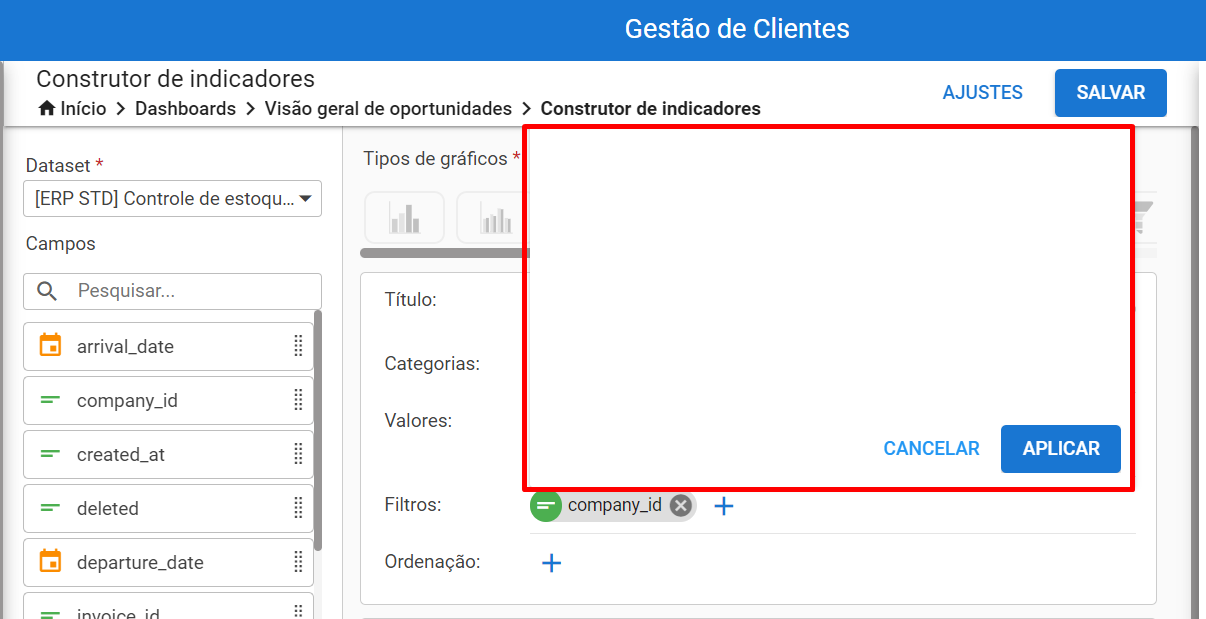The height and width of the screenshot is (619, 1206).
Task: Click the home icon in breadcrumb
Action: click(x=47, y=109)
